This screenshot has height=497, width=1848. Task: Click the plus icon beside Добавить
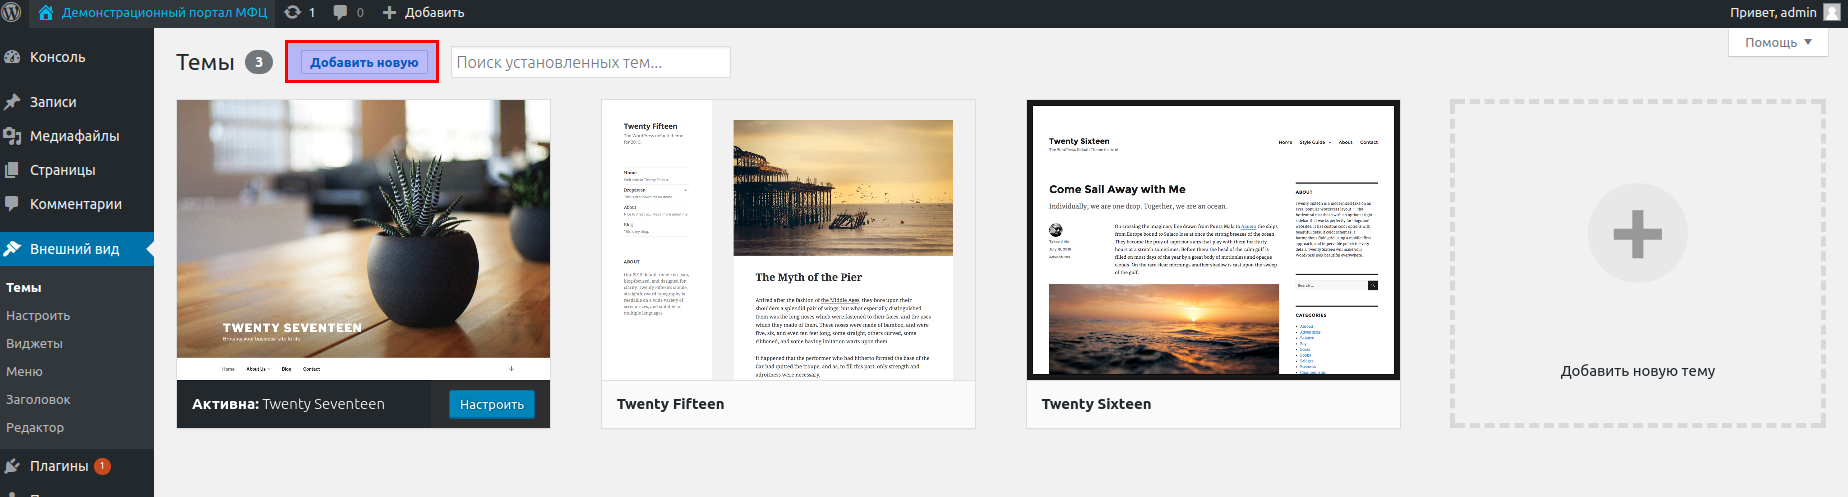(390, 13)
